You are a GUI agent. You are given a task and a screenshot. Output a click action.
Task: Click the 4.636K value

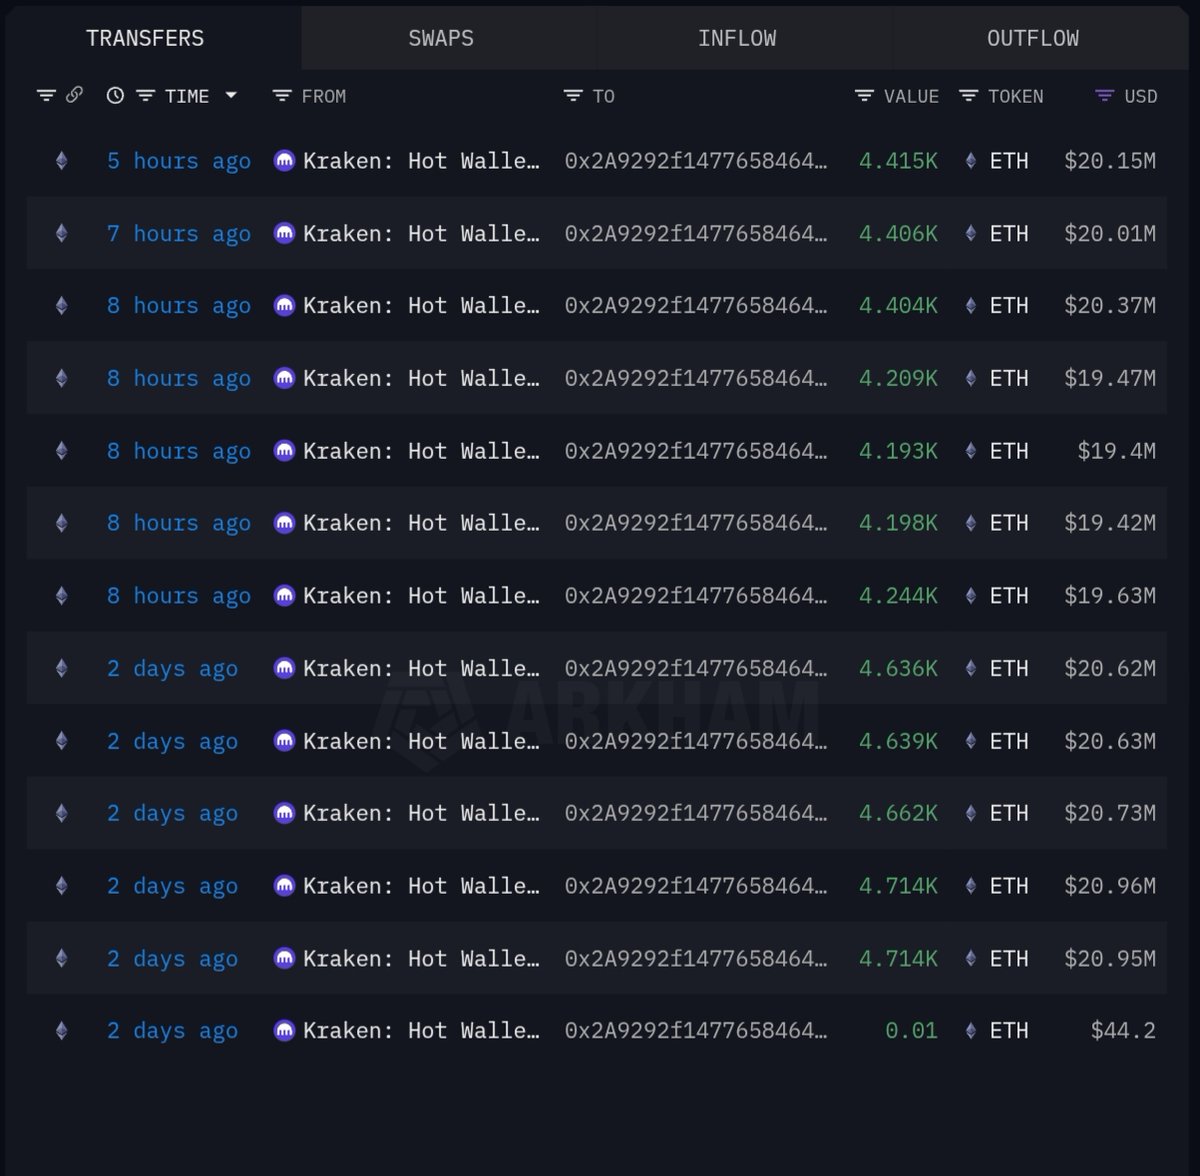click(898, 668)
